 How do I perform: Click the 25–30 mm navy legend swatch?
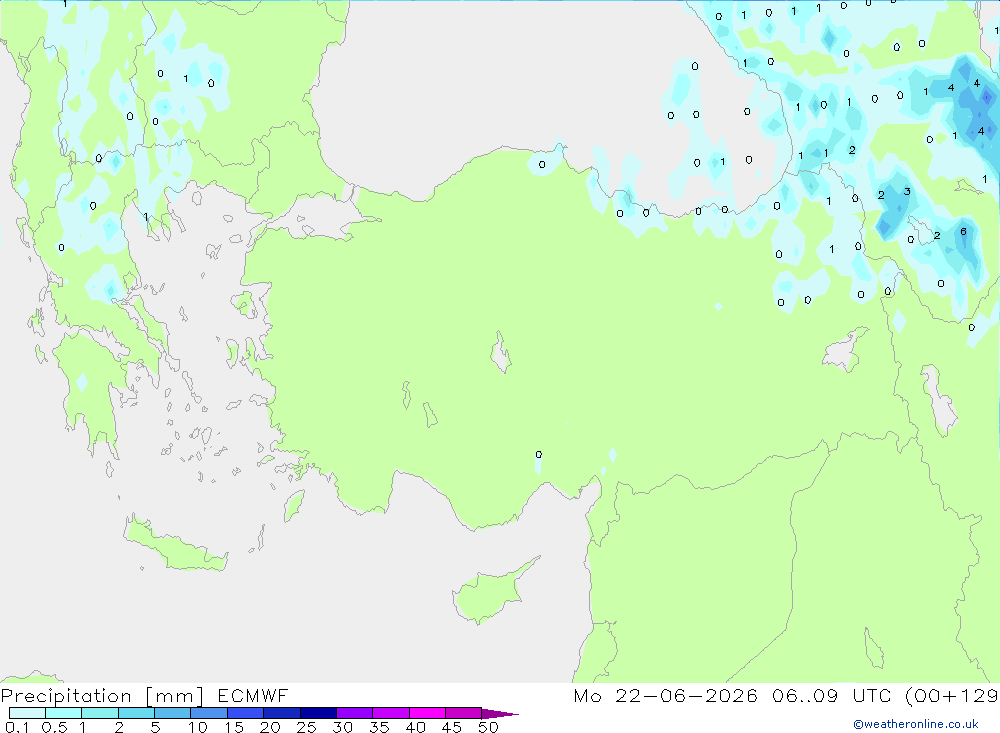318,713
